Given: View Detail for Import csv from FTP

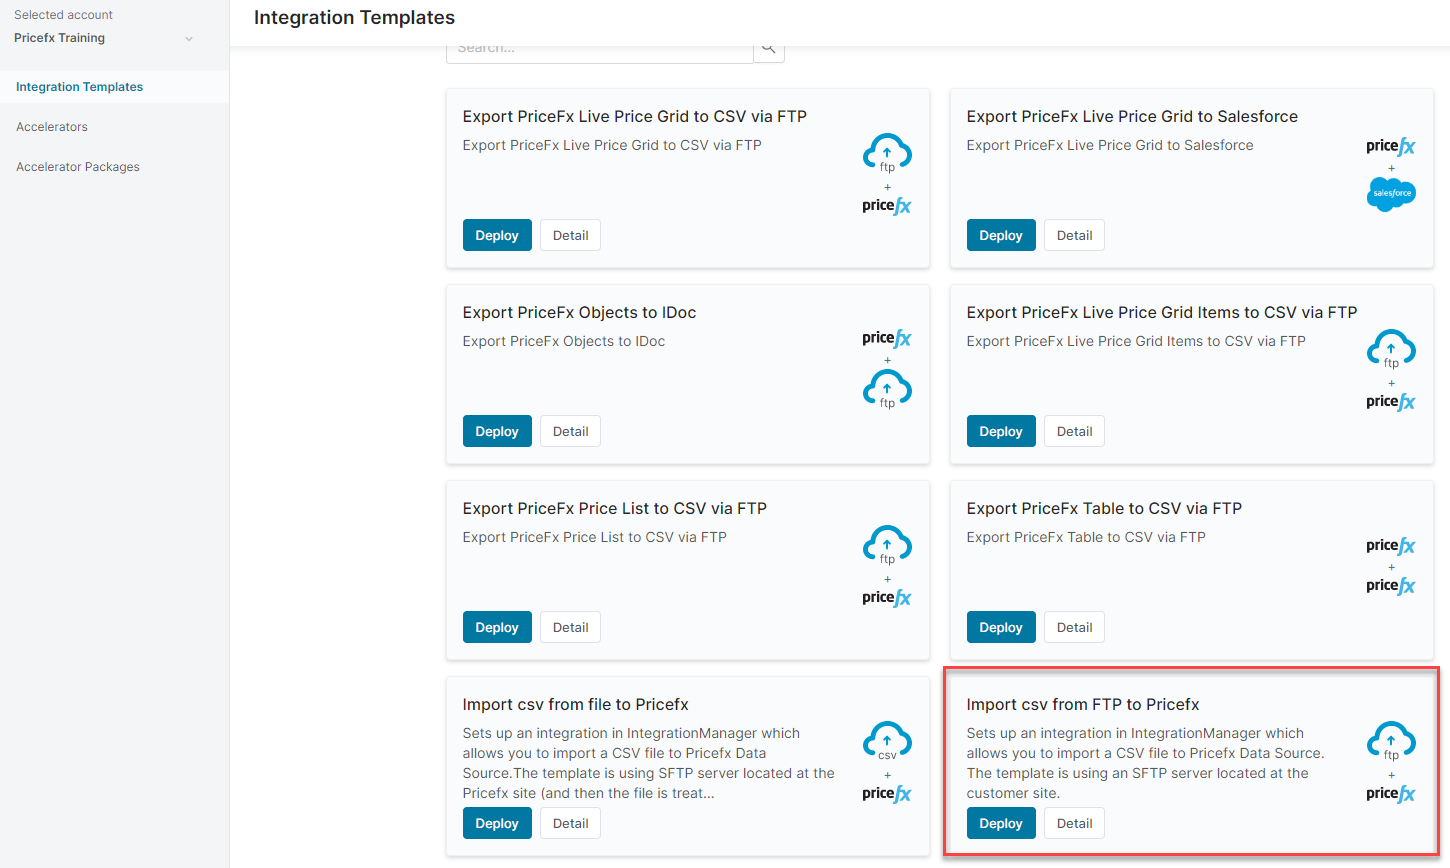Looking at the screenshot, I should (x=1074, y=823).
